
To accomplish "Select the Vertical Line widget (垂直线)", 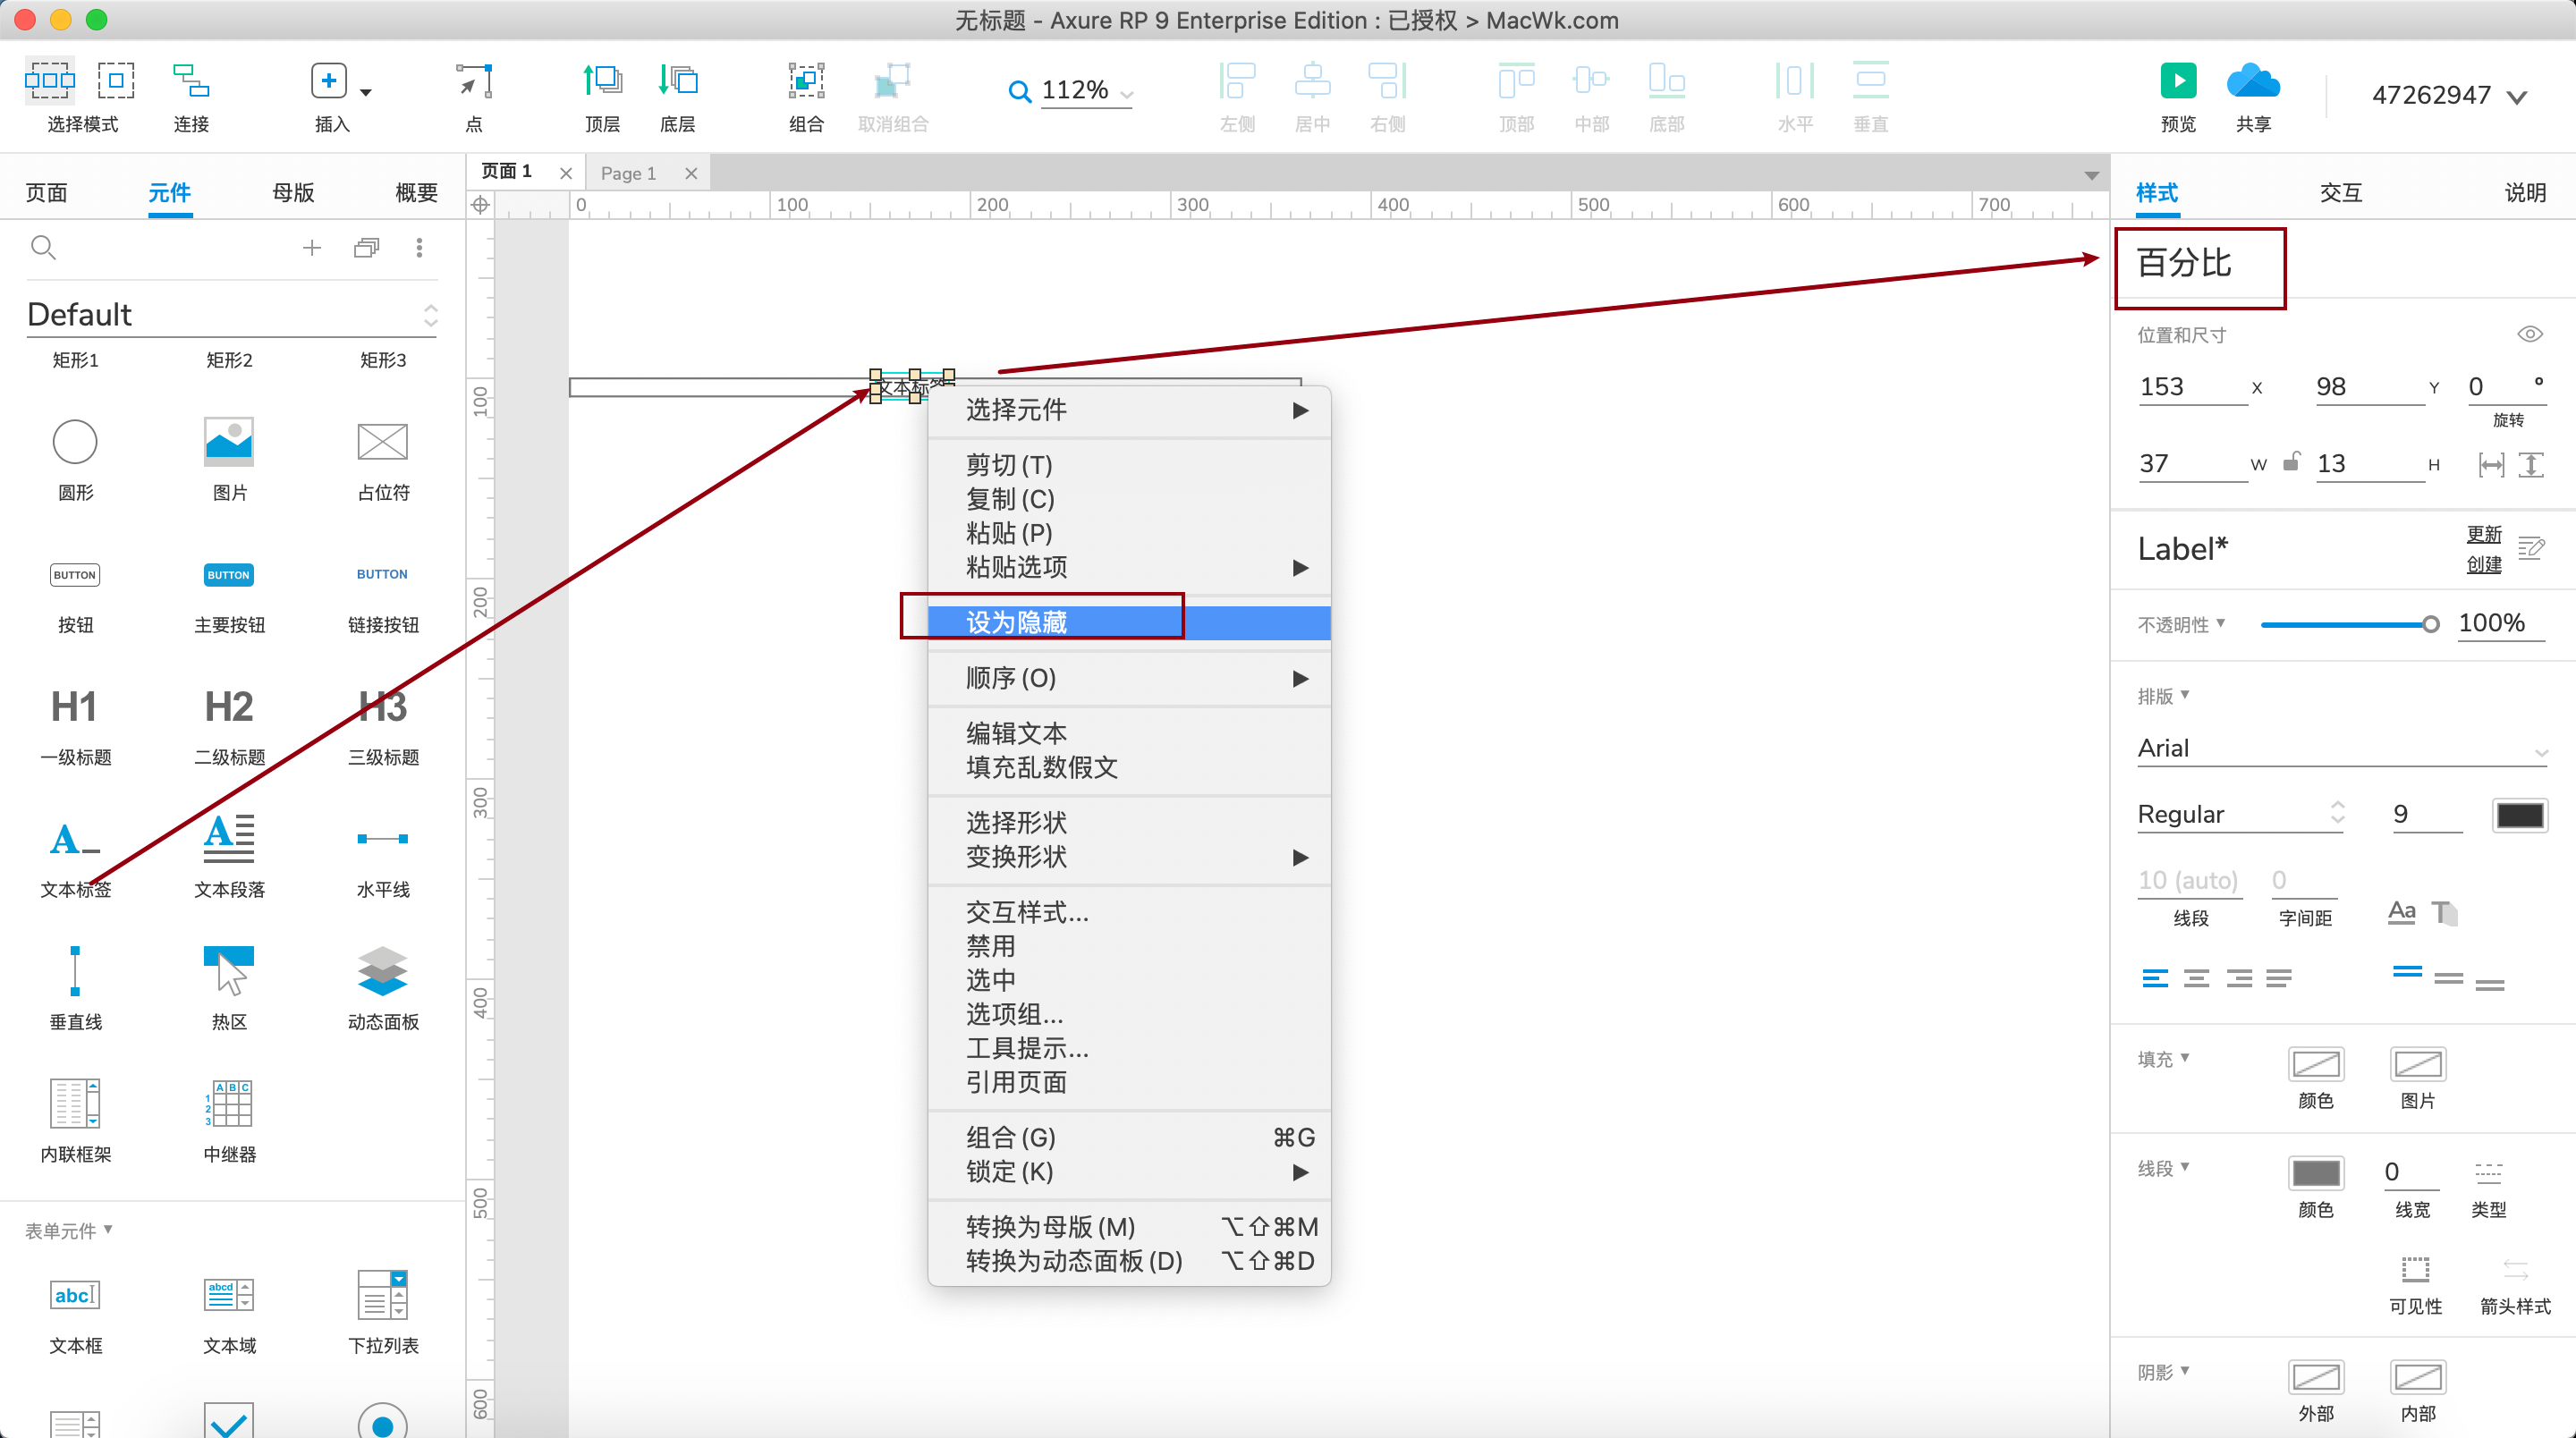I will tap(75, 971).
